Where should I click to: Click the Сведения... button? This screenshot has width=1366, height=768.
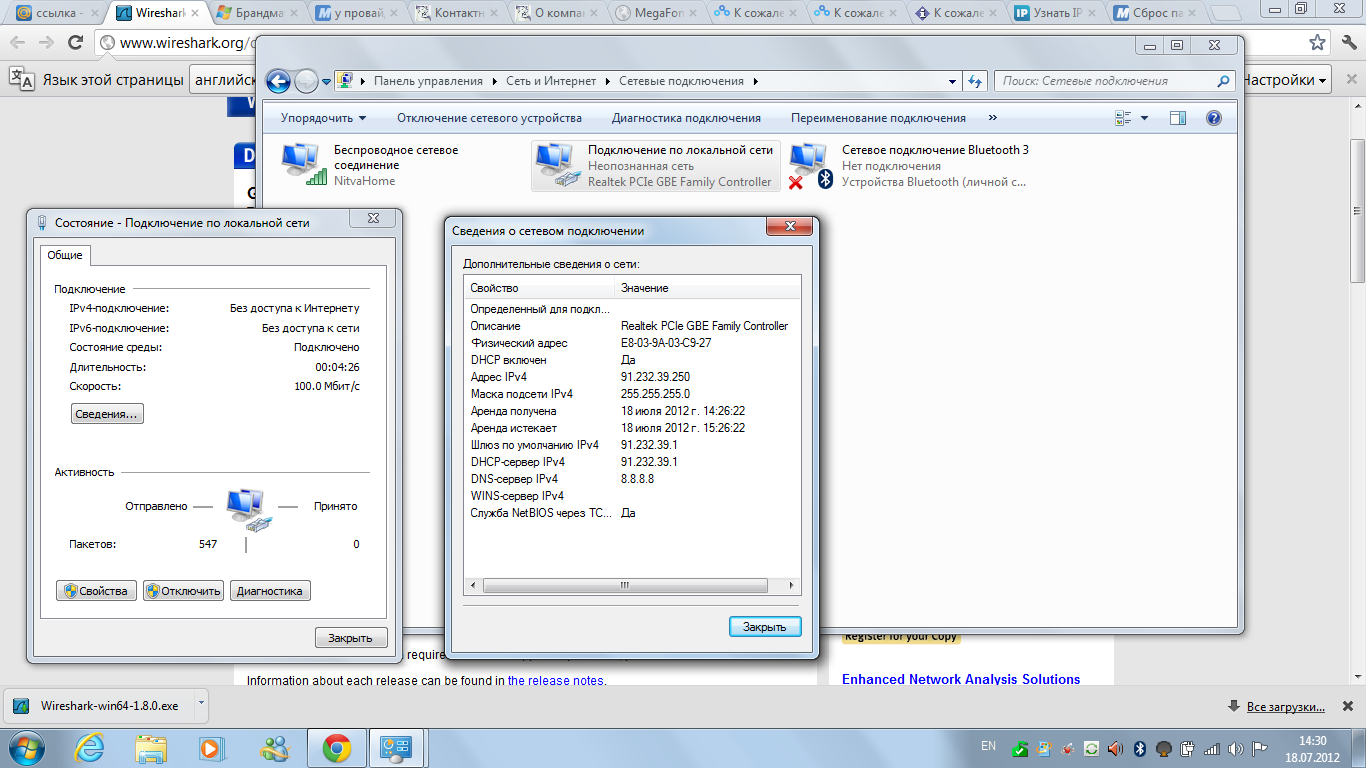point(108,414)
